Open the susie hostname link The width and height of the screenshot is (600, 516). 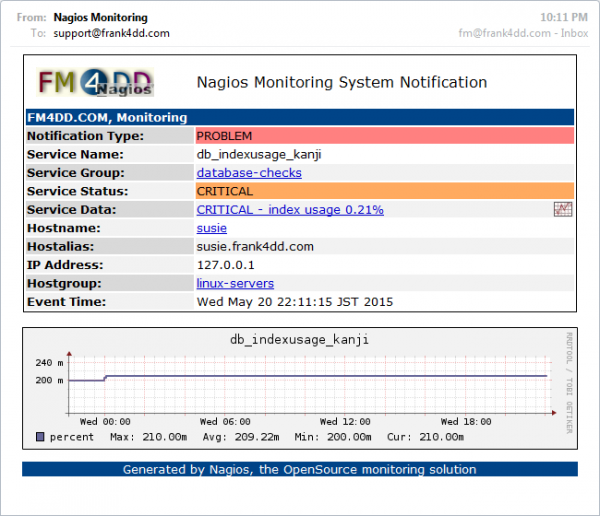click(x=212, y=228)
